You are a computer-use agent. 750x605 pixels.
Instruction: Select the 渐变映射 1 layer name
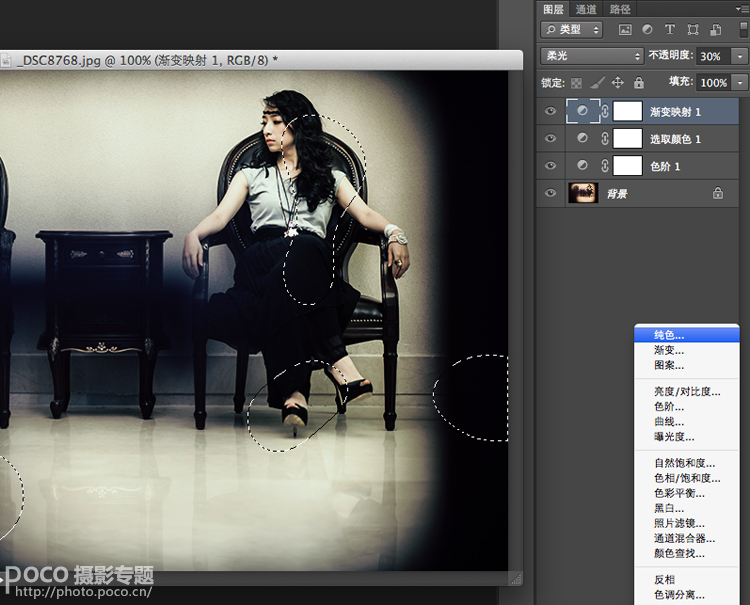click(675, 112)
